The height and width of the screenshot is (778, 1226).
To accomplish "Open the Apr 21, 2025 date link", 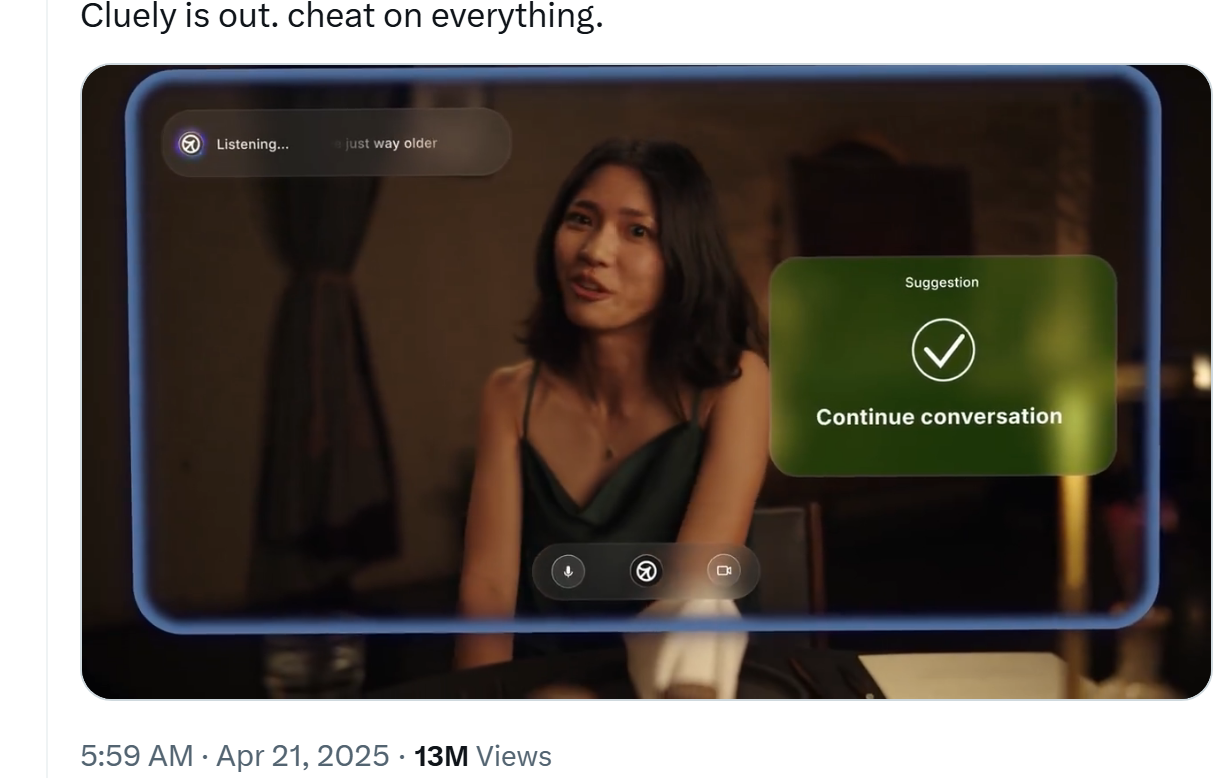I will point(302,756).
